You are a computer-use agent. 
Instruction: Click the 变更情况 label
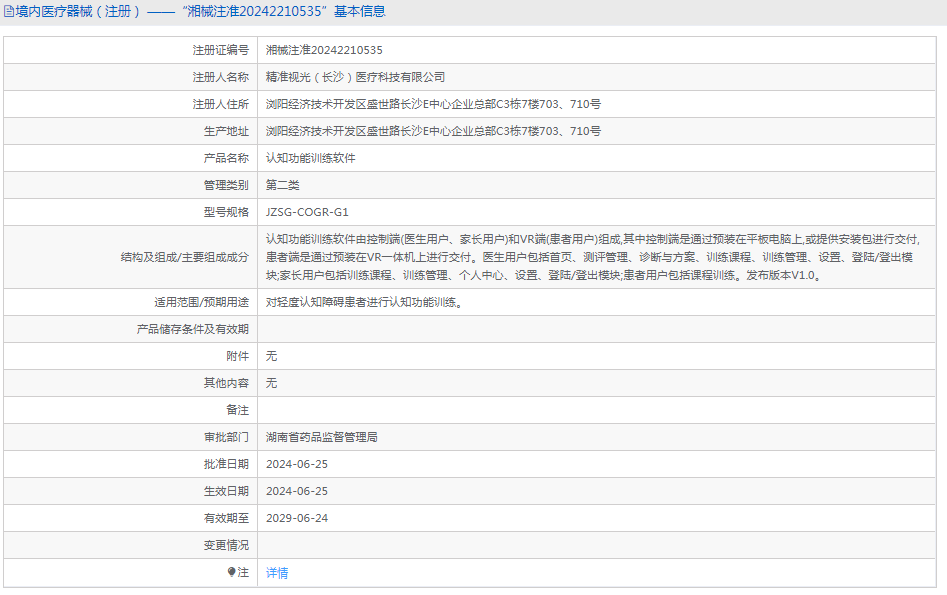click(226, 545)
